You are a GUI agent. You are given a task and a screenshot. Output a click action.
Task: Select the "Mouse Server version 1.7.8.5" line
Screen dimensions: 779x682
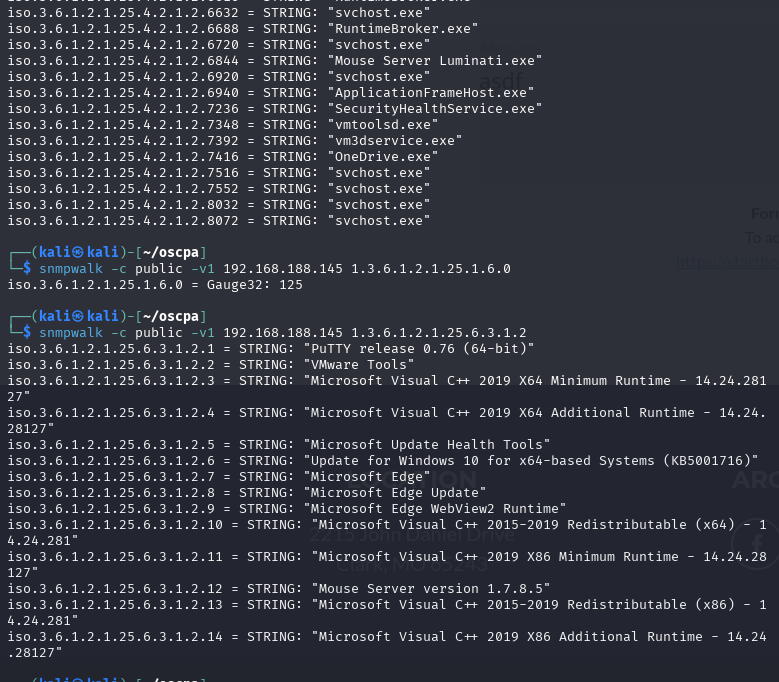coord(279,589)
